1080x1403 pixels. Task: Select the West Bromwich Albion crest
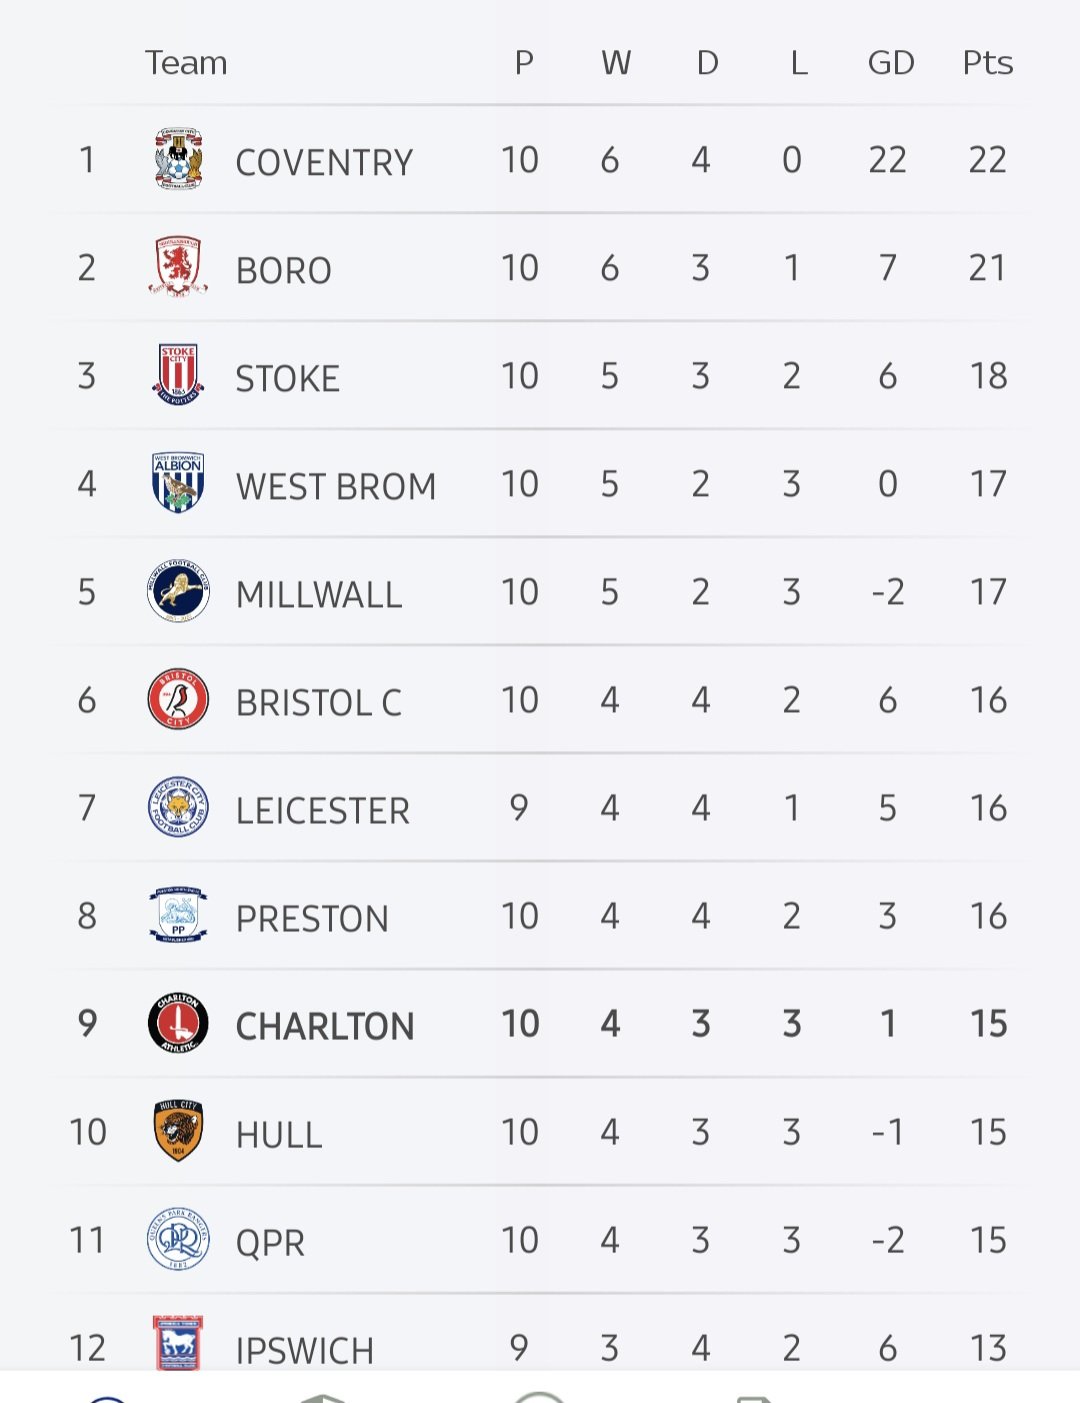[x=178, y=483]
